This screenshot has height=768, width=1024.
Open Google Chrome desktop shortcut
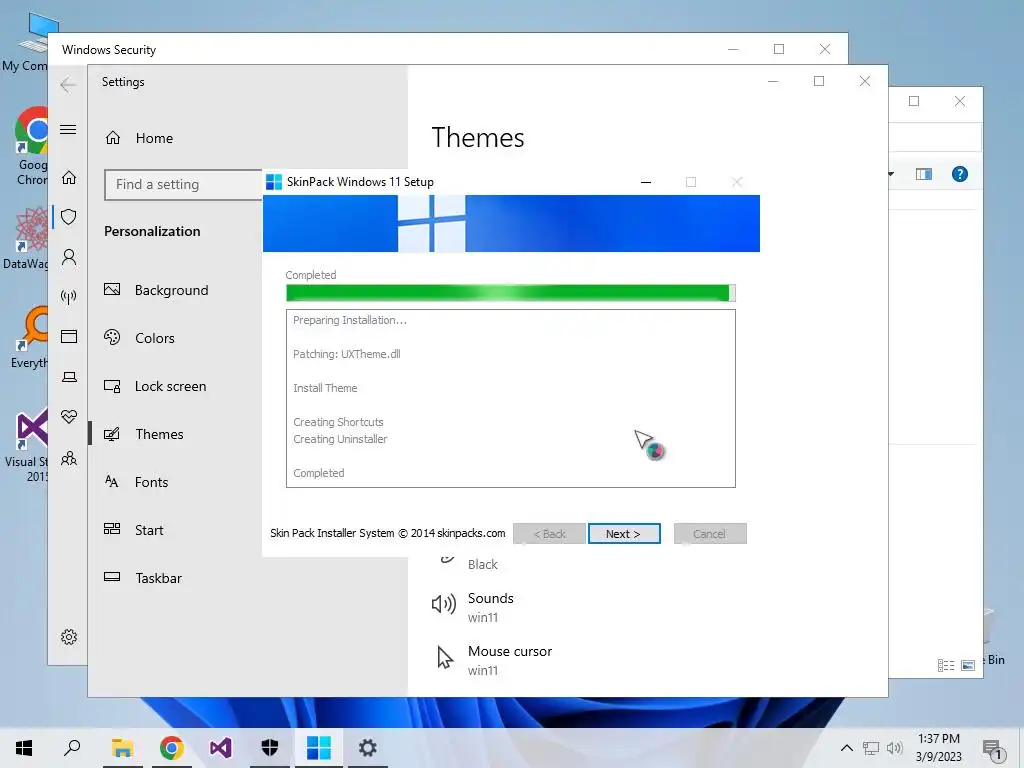pyautogui.click(x=31, y=146)
